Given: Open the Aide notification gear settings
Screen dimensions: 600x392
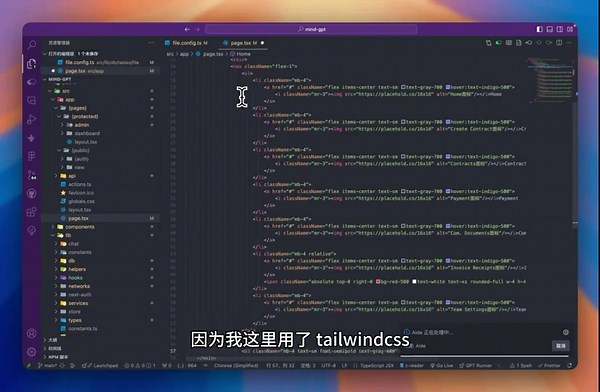Looking at the screenshot, I should coord(566,332).
